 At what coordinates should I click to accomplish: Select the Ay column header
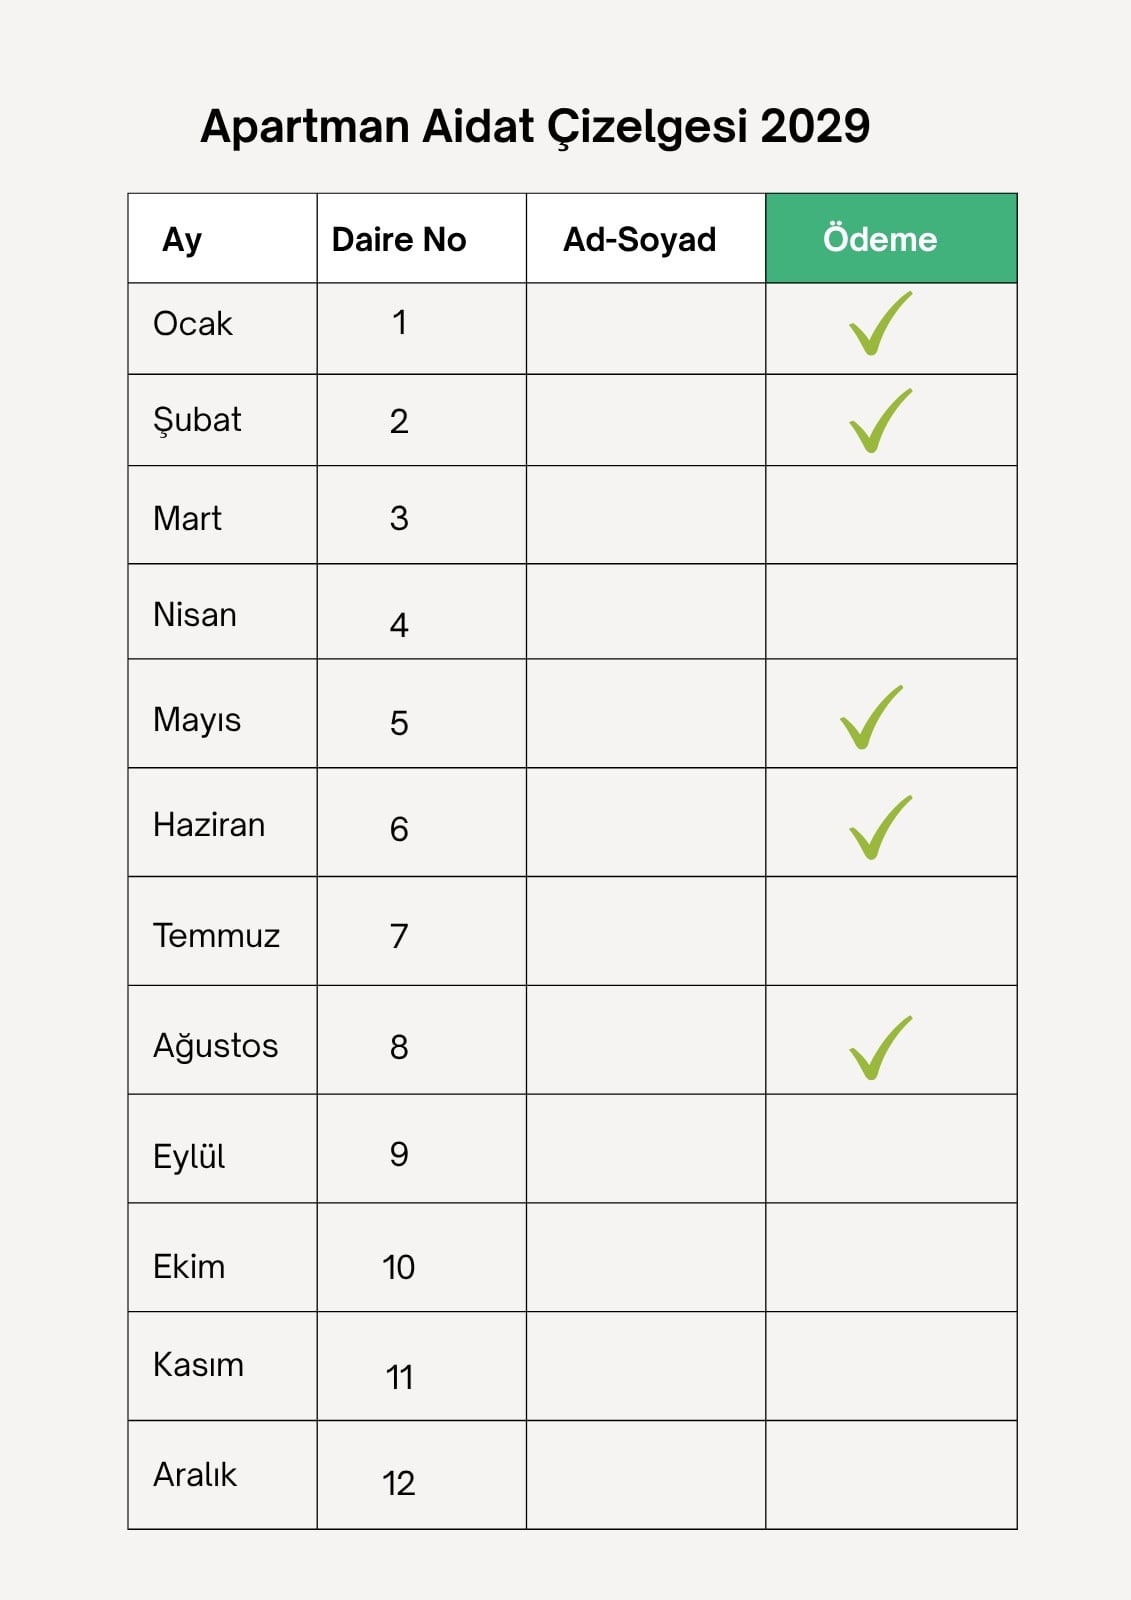click(223, 238)
